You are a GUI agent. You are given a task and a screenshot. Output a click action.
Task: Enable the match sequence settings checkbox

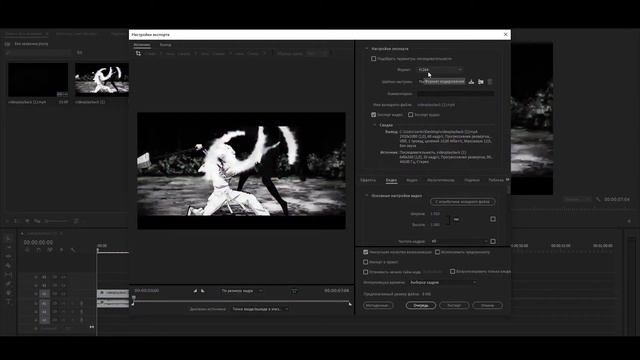point(373,59)
